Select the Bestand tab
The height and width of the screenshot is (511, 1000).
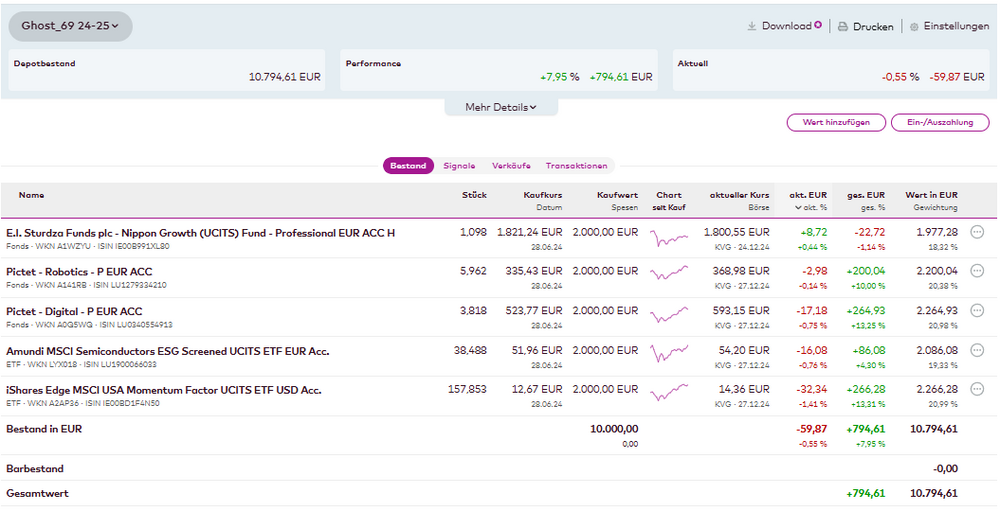(408, 166)
